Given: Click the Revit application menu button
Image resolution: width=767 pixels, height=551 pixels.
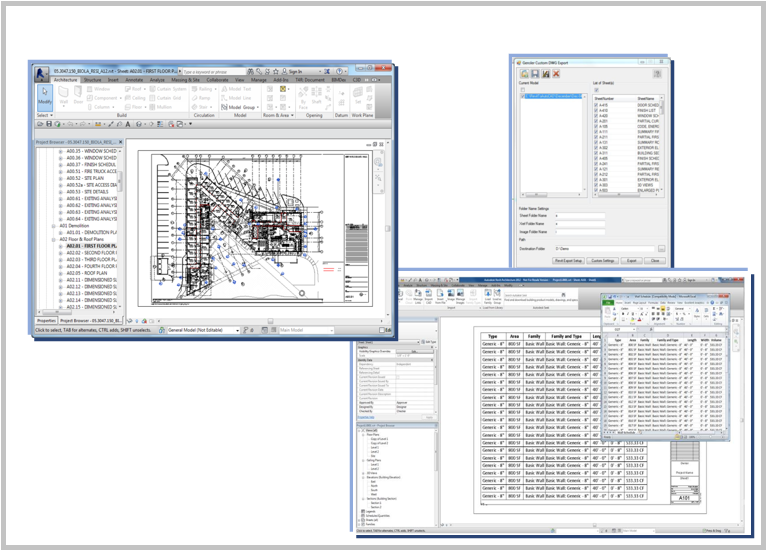Looking at the screenshot, I should (42, 73).
